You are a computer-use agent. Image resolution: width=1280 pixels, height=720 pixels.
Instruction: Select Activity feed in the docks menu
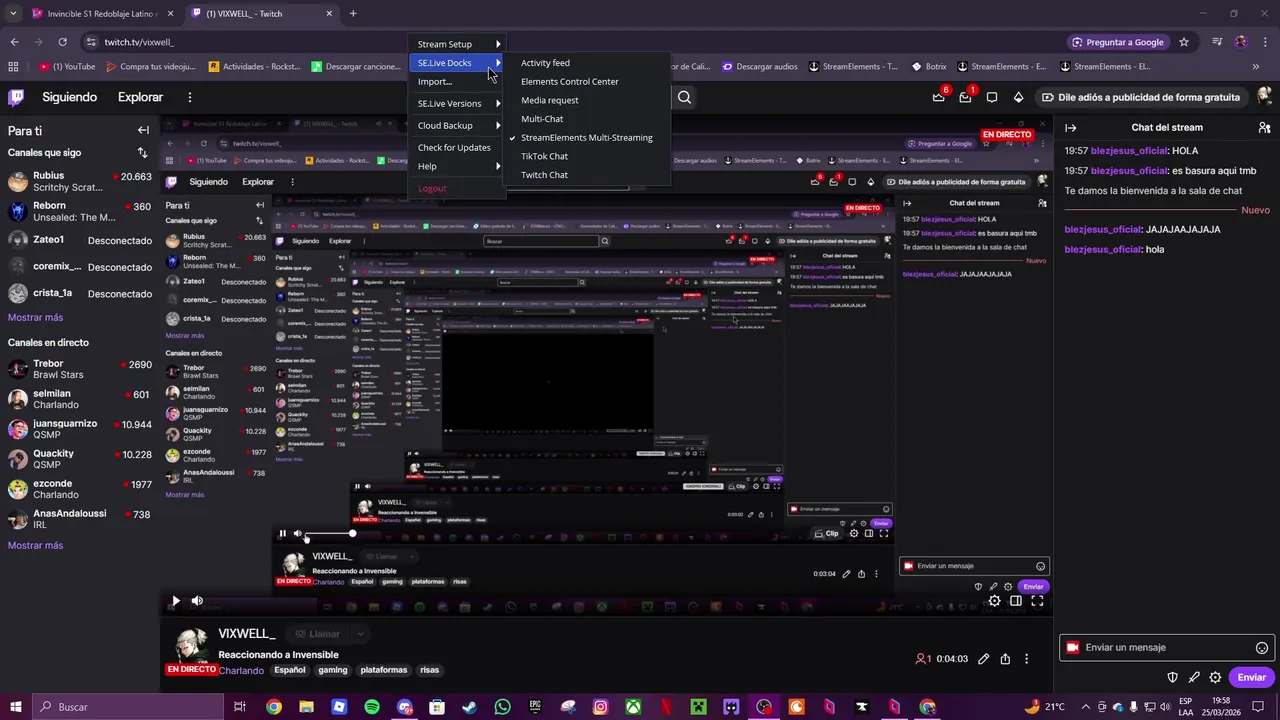[545, 63]
